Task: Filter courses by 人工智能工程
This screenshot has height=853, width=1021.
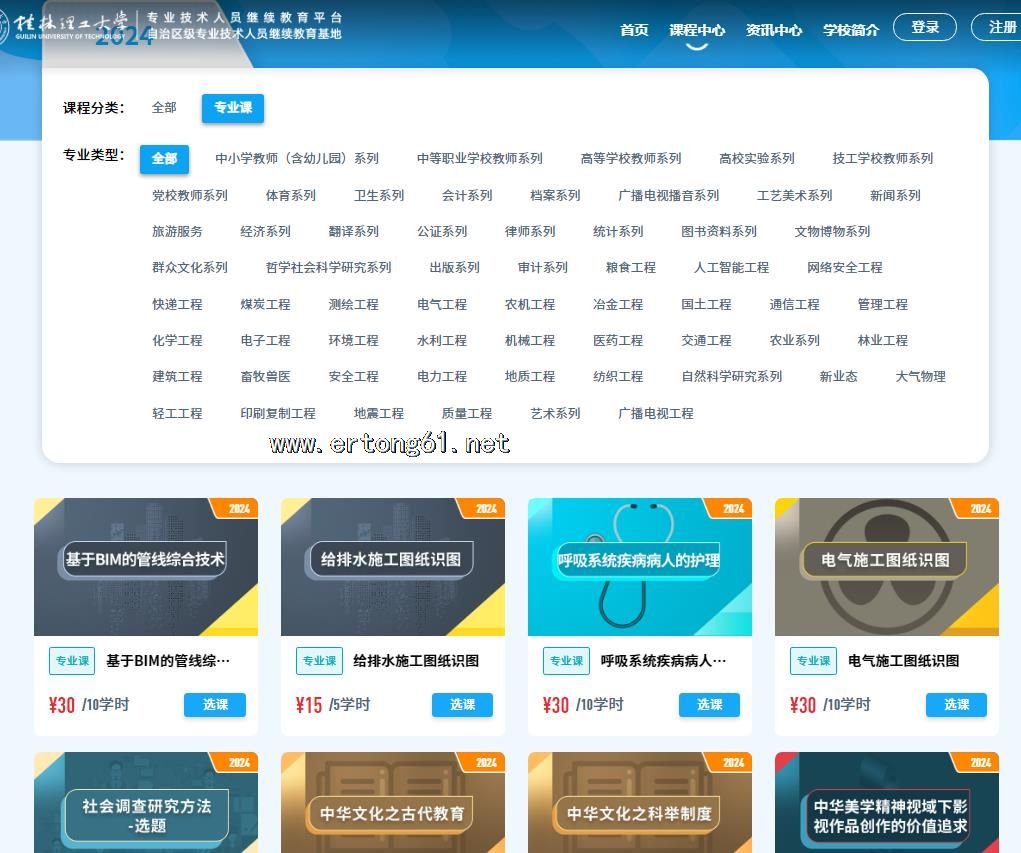Action: click(x=731, y=267)
